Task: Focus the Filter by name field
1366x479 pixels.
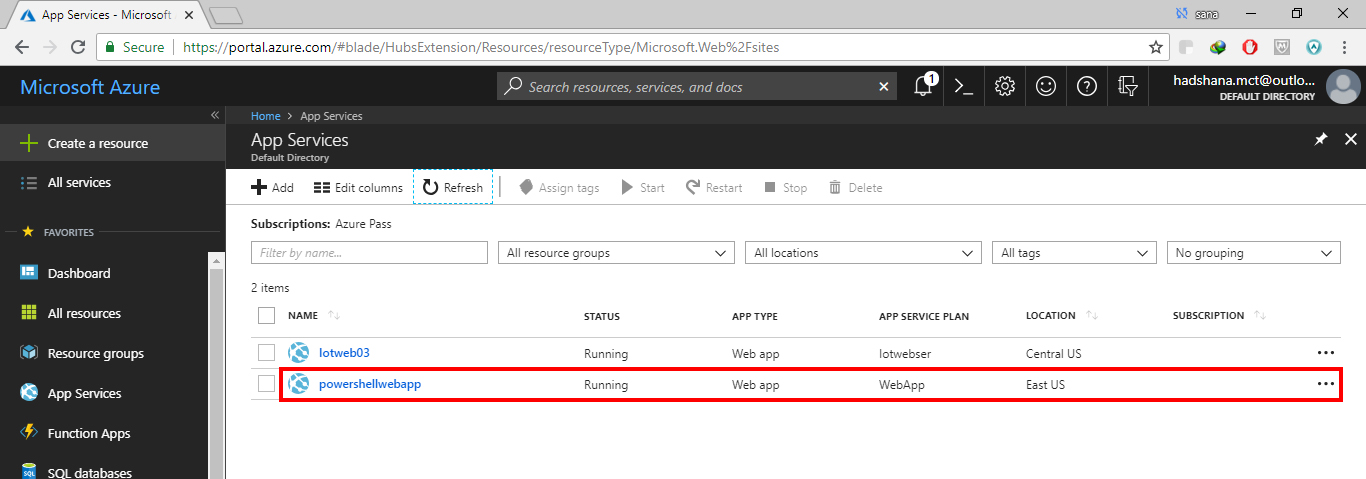Action: click(x=369, y=253)
